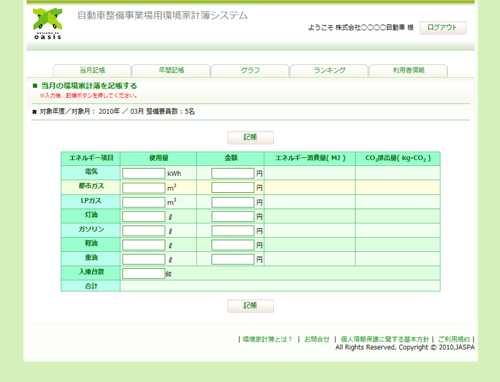Focus the 灯油 usage field

pos(144,217)
